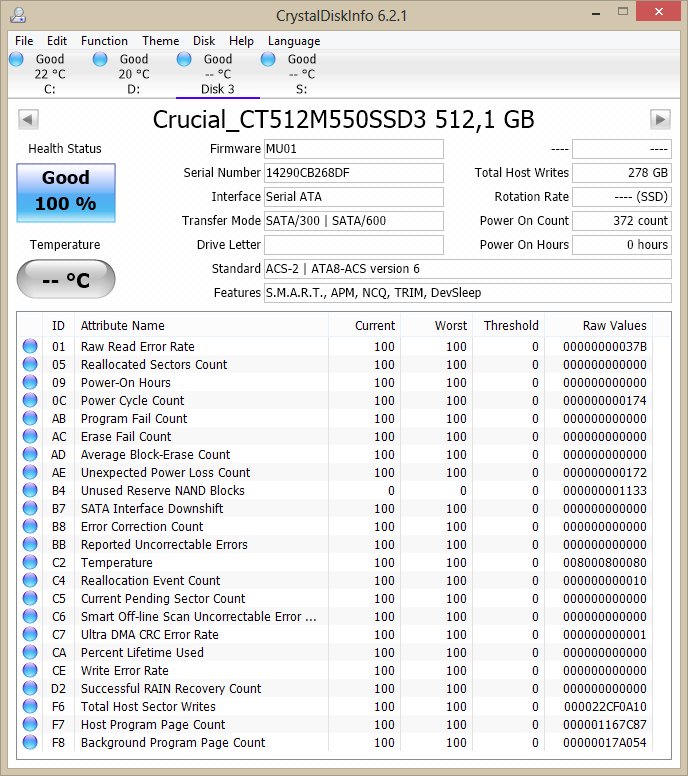Click status orb for Reallocation Event Count
688x776 pixels.
pyautogui.click(x=30, y=580)
